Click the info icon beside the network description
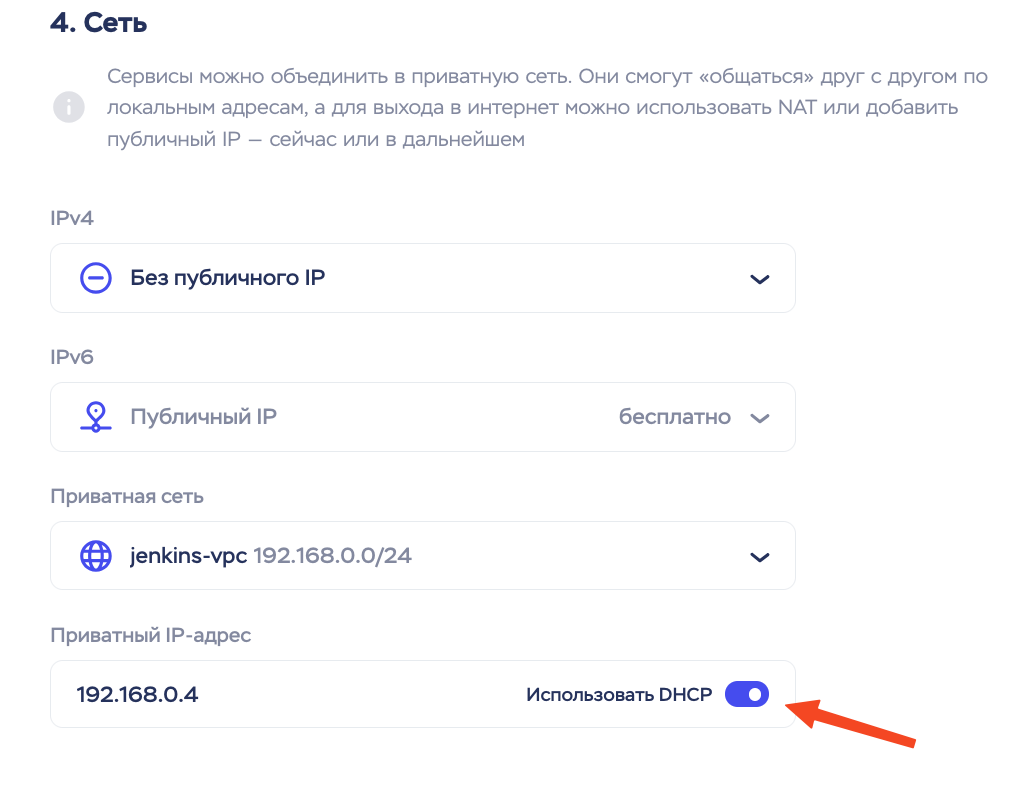The image size is (1032, 794). click(69, 107)
